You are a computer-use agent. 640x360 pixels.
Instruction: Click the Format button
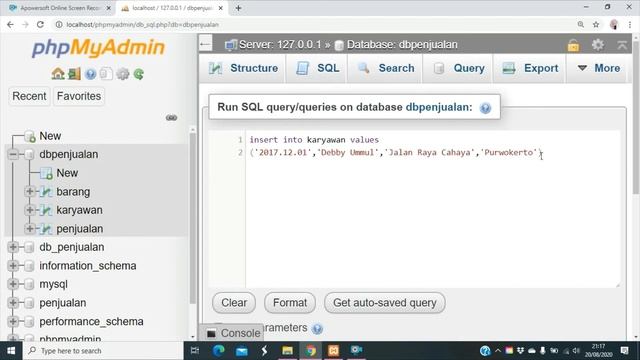click(290, 303)
